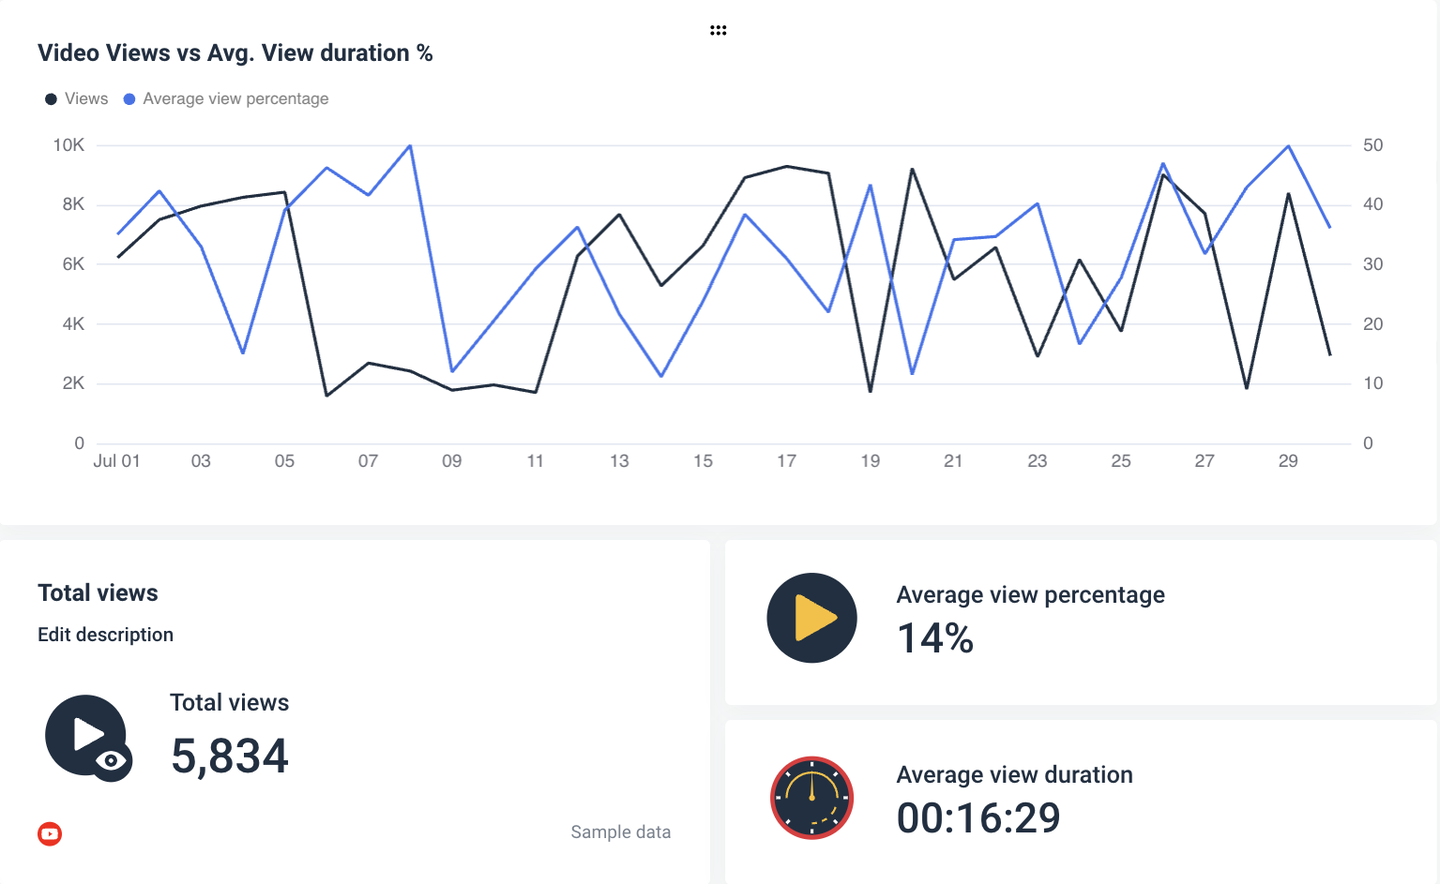Toggle the Average view percentage series off

click(237, 98)
